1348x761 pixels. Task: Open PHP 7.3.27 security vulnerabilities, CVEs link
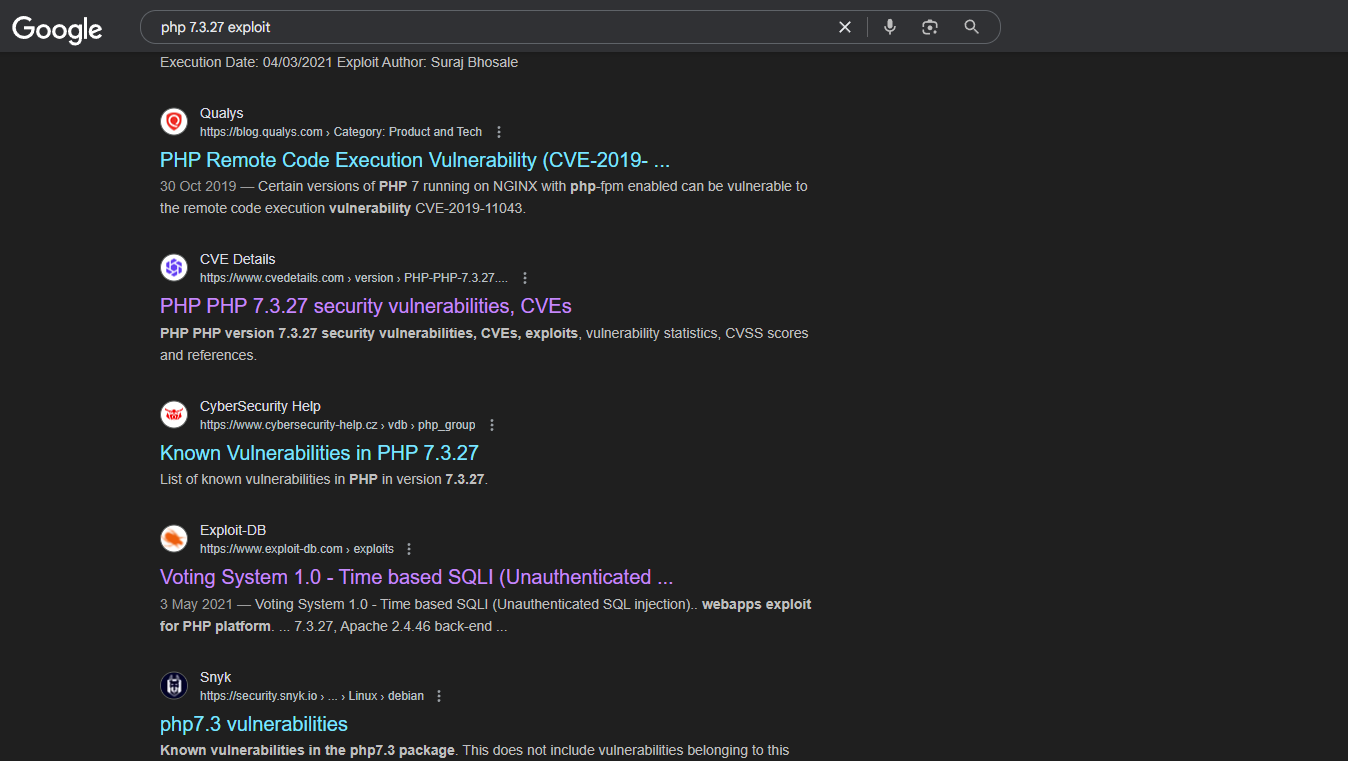click(365, 306)
